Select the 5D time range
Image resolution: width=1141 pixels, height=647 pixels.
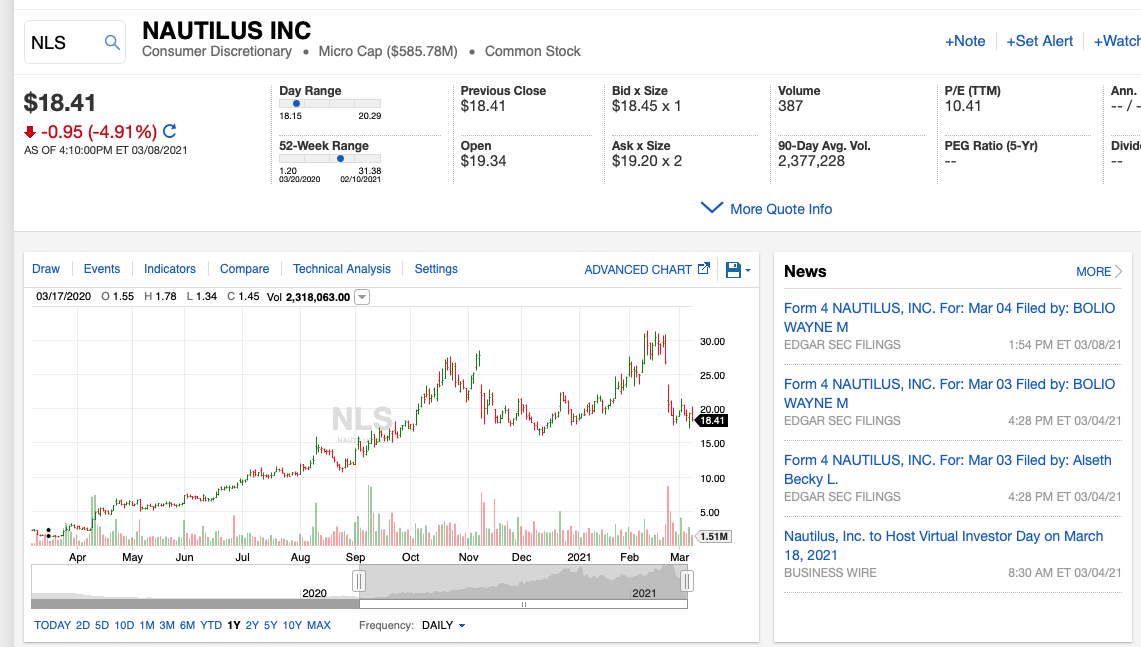point(102,625)
